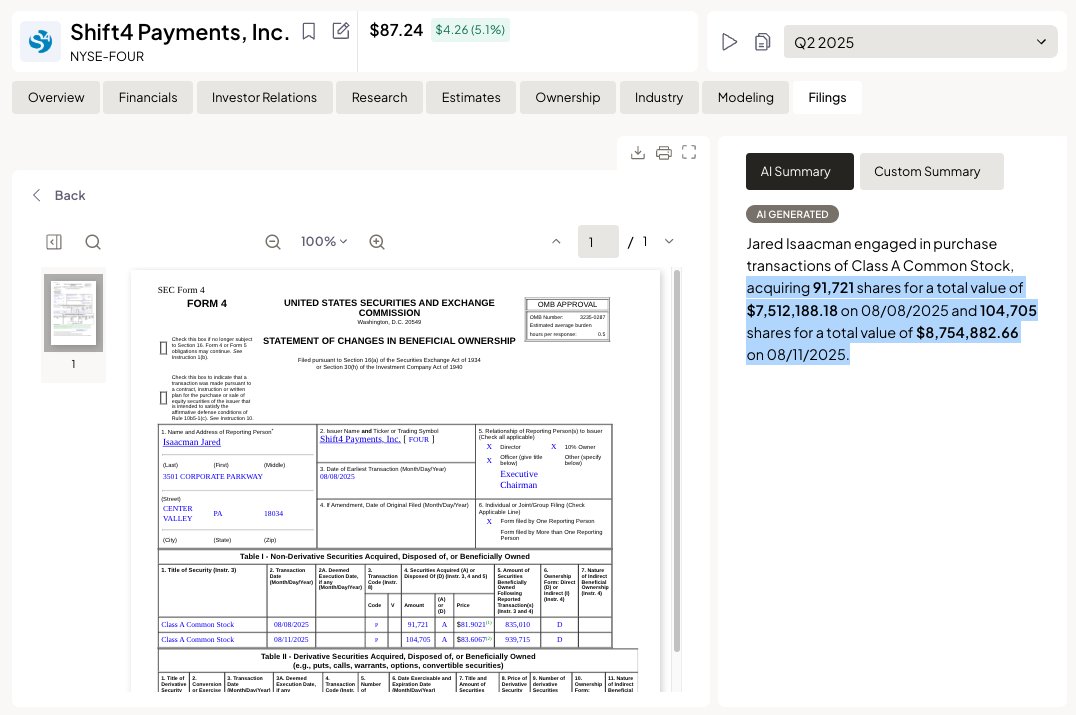Go to the next page arrow
Image resolution: width=1076 pixels, height=715 pixels.
tap(669, 242)
